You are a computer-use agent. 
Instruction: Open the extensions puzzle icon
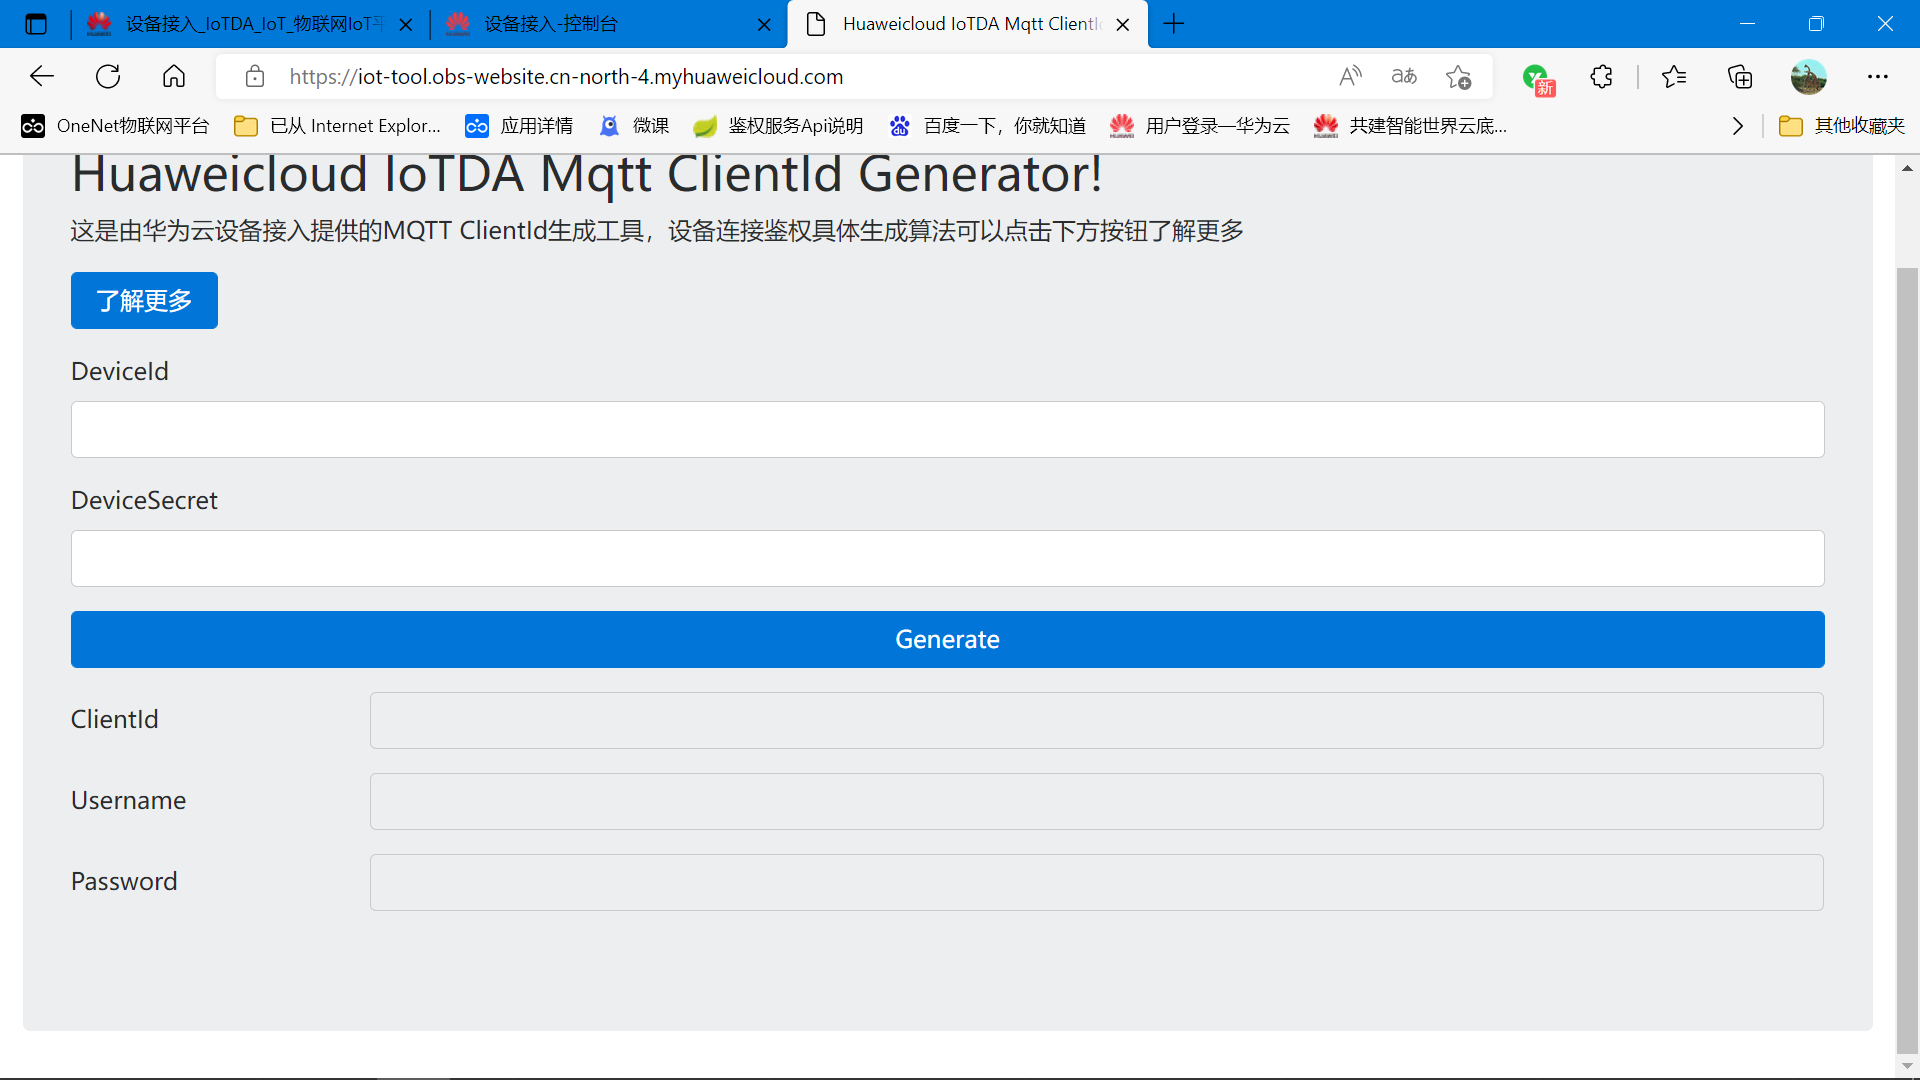(x=1601, y=76)
